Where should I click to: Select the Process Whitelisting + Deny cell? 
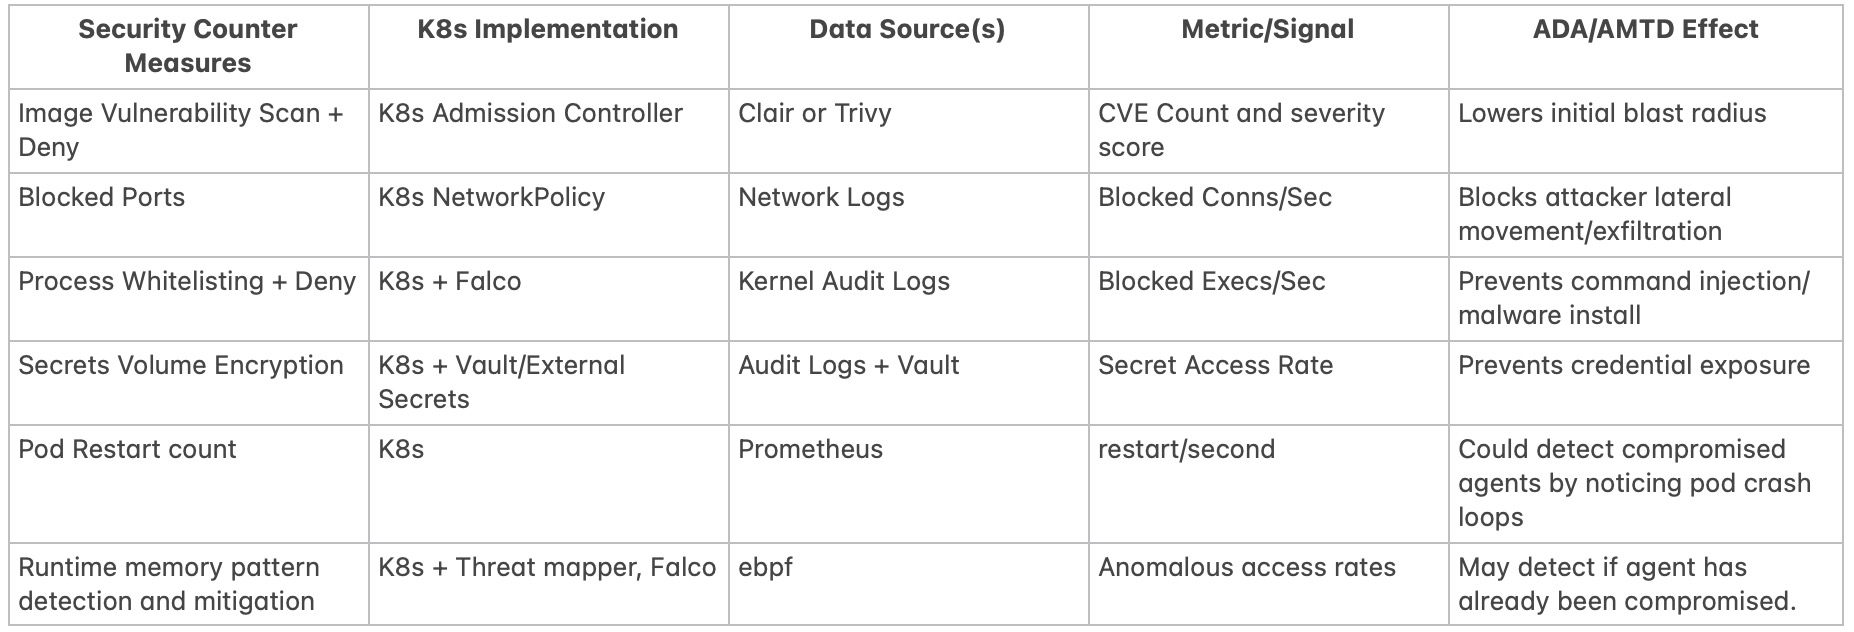tap(187, 282)
